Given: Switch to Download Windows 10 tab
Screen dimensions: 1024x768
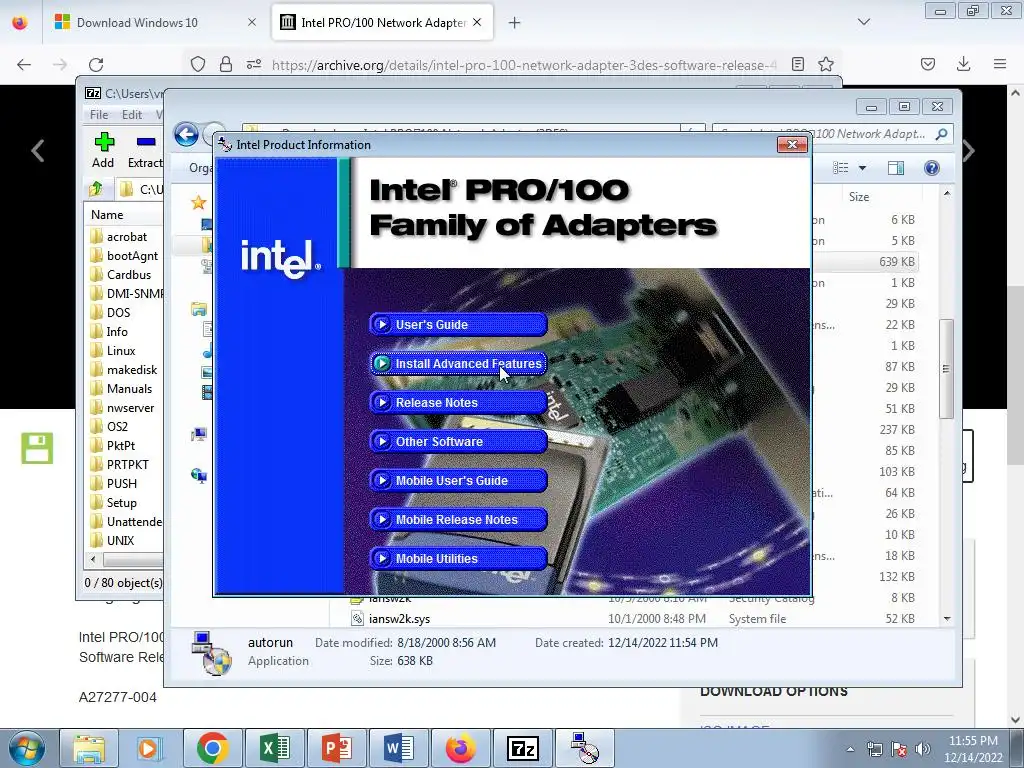Looking at the screenshot, I should click(155, 23).
